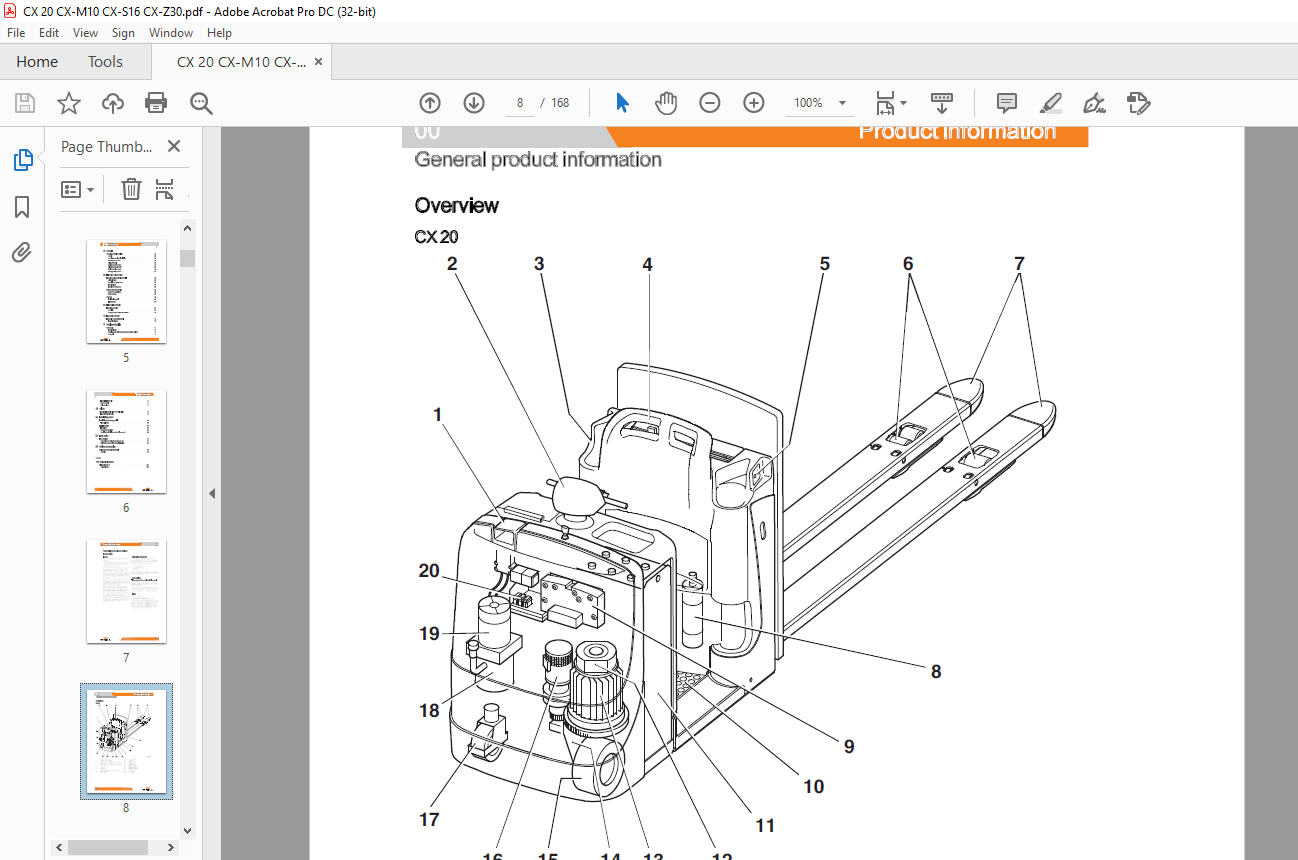Screen dimensions: 1298x860
Task: Select the Highlight text pen tool
Action: tap(1051, 103)
